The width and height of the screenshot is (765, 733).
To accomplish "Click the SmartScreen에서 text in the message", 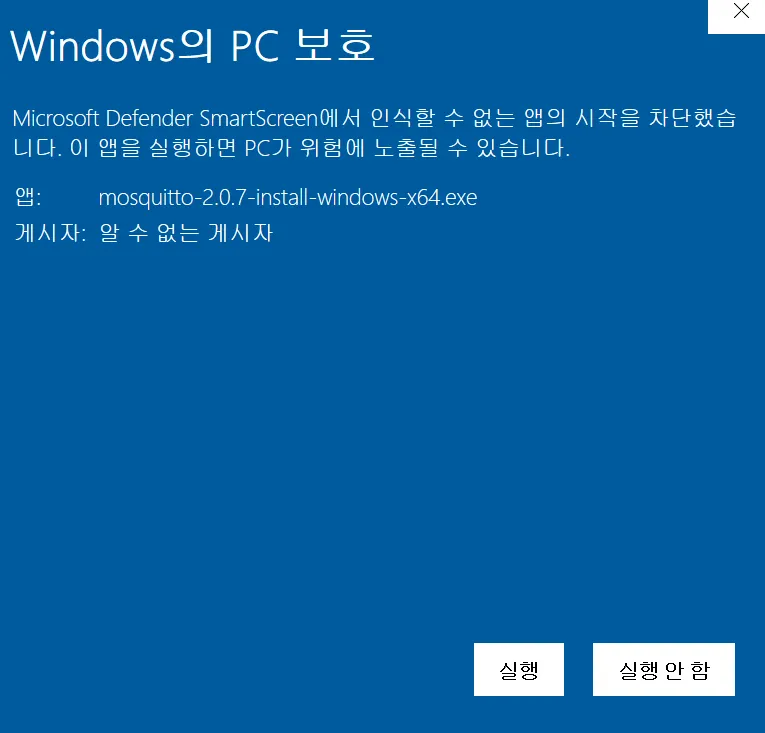I will (280, 119).
